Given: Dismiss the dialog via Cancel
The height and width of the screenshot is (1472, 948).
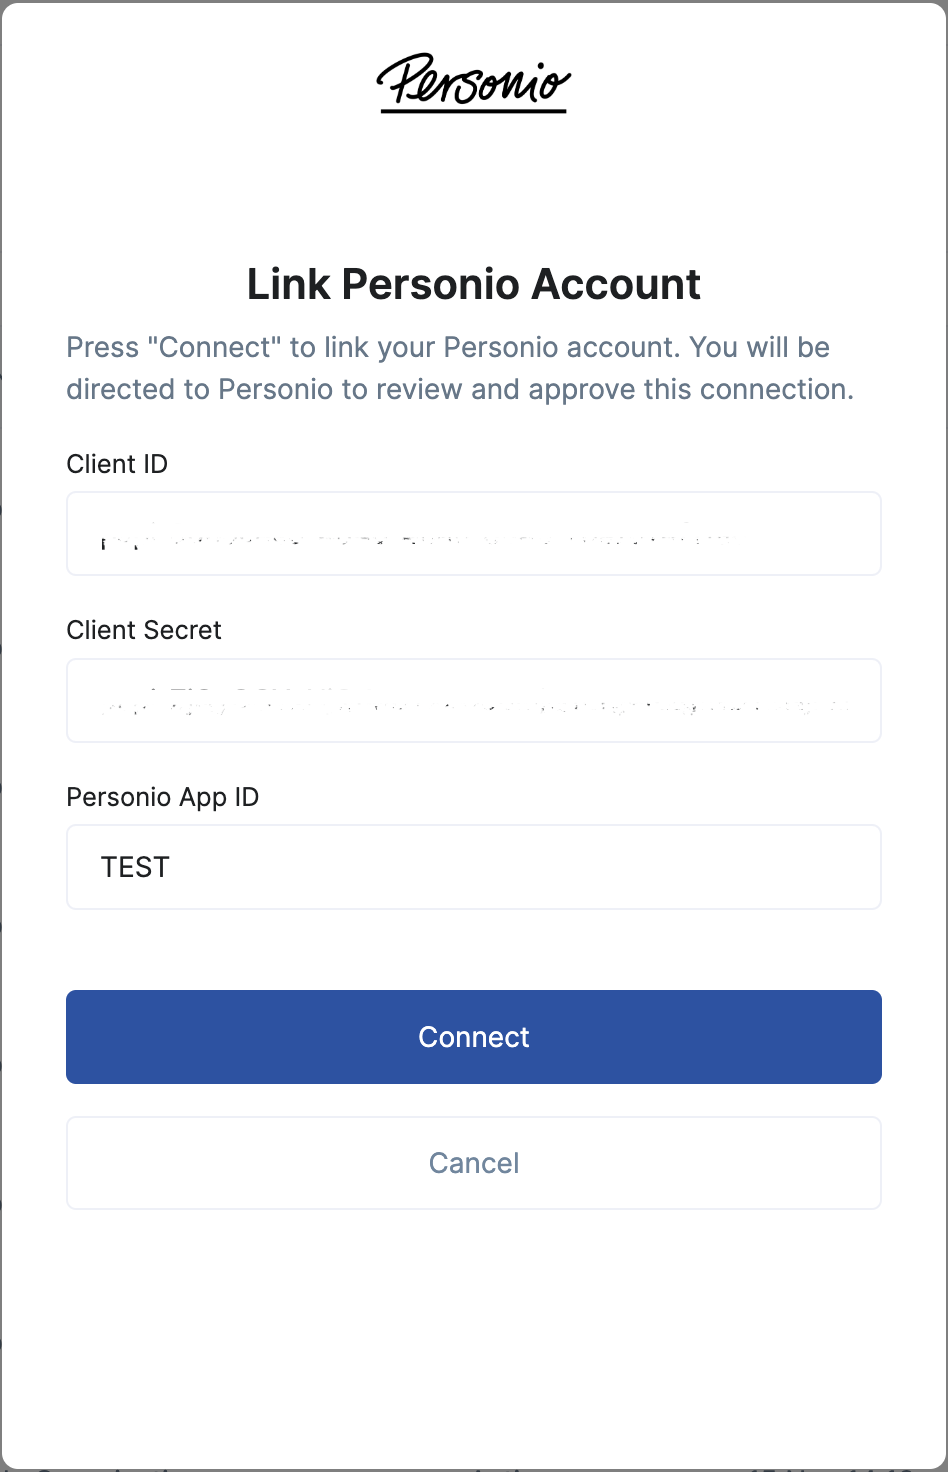Looking at the screenshot, I should coord(473,1162).
